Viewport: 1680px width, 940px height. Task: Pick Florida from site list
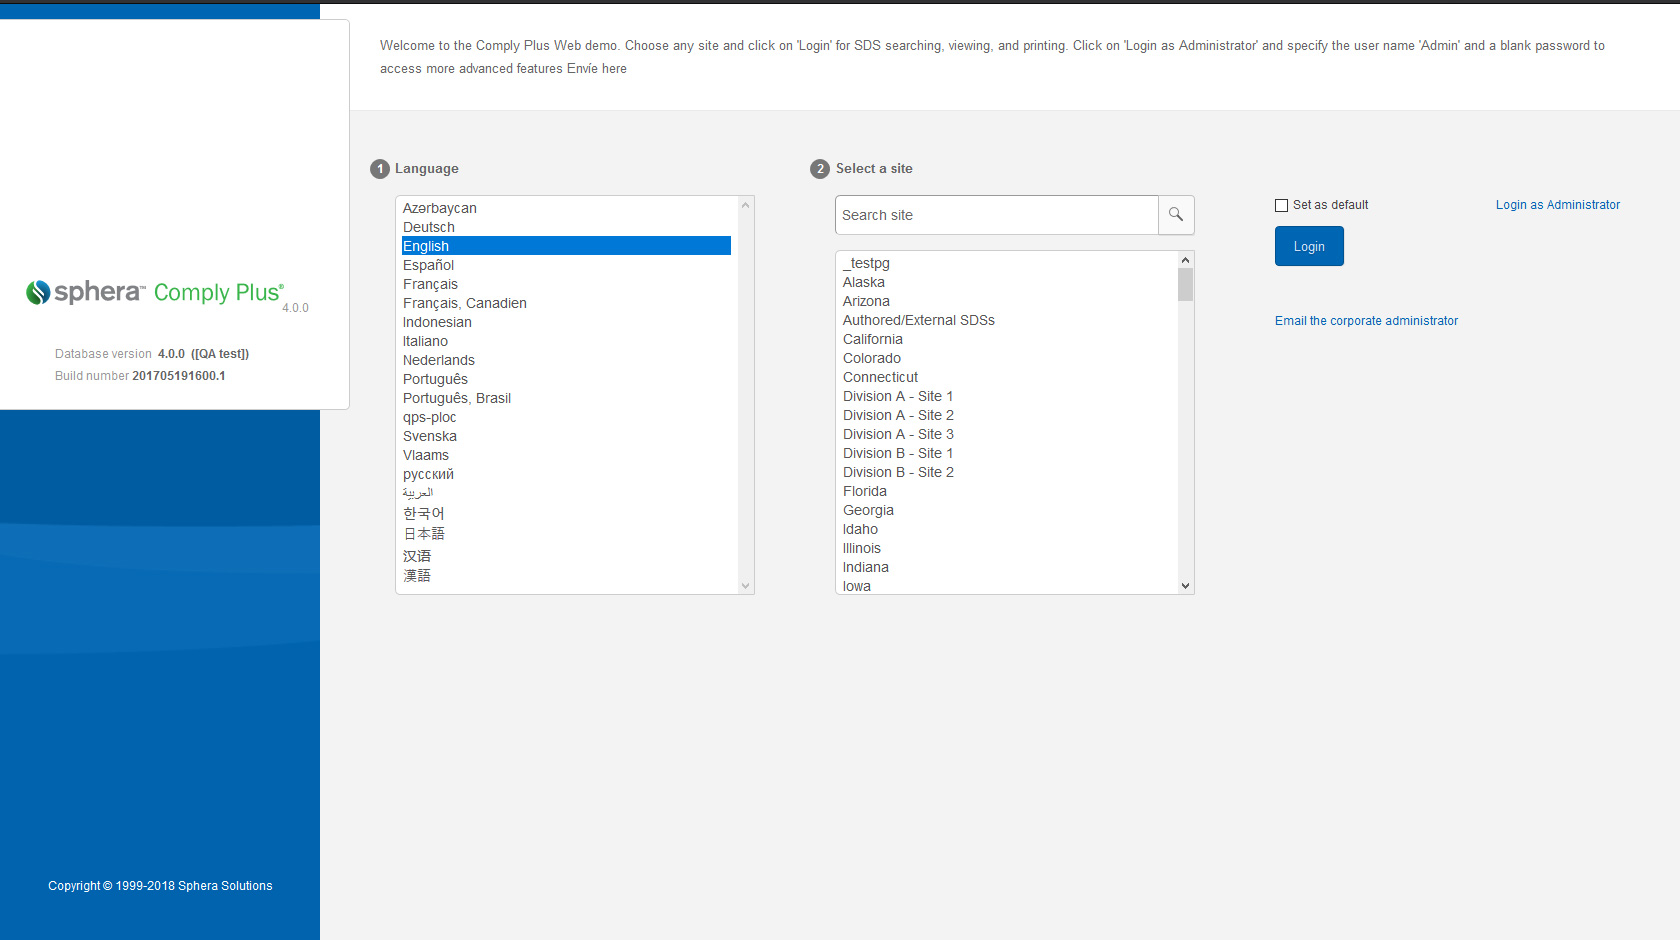[1008, 491]
